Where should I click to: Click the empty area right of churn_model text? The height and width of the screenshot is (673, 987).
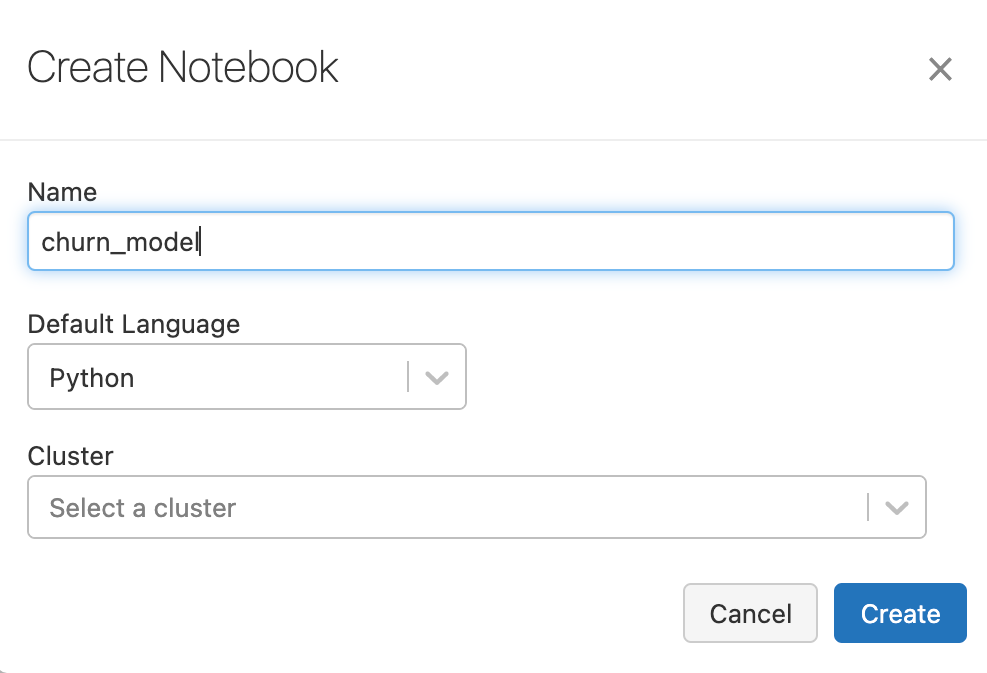[600, 241]
